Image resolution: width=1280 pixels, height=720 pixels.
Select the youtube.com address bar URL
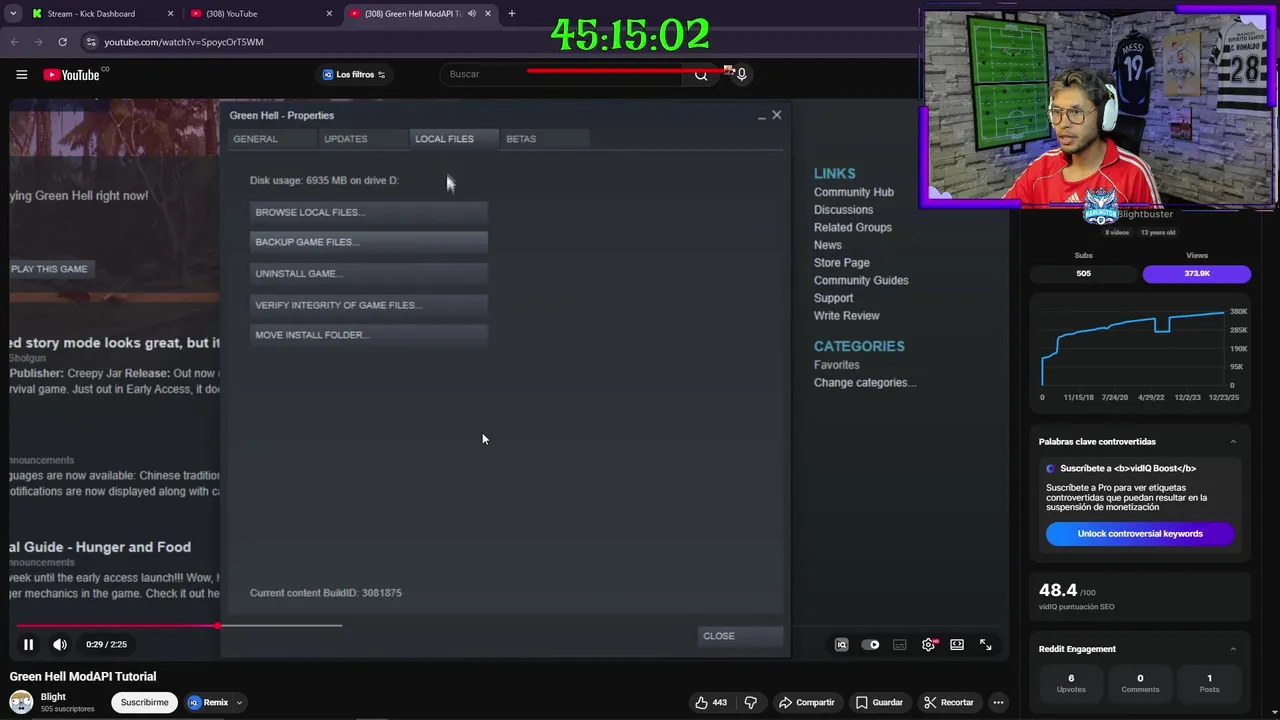pos(184,42)
